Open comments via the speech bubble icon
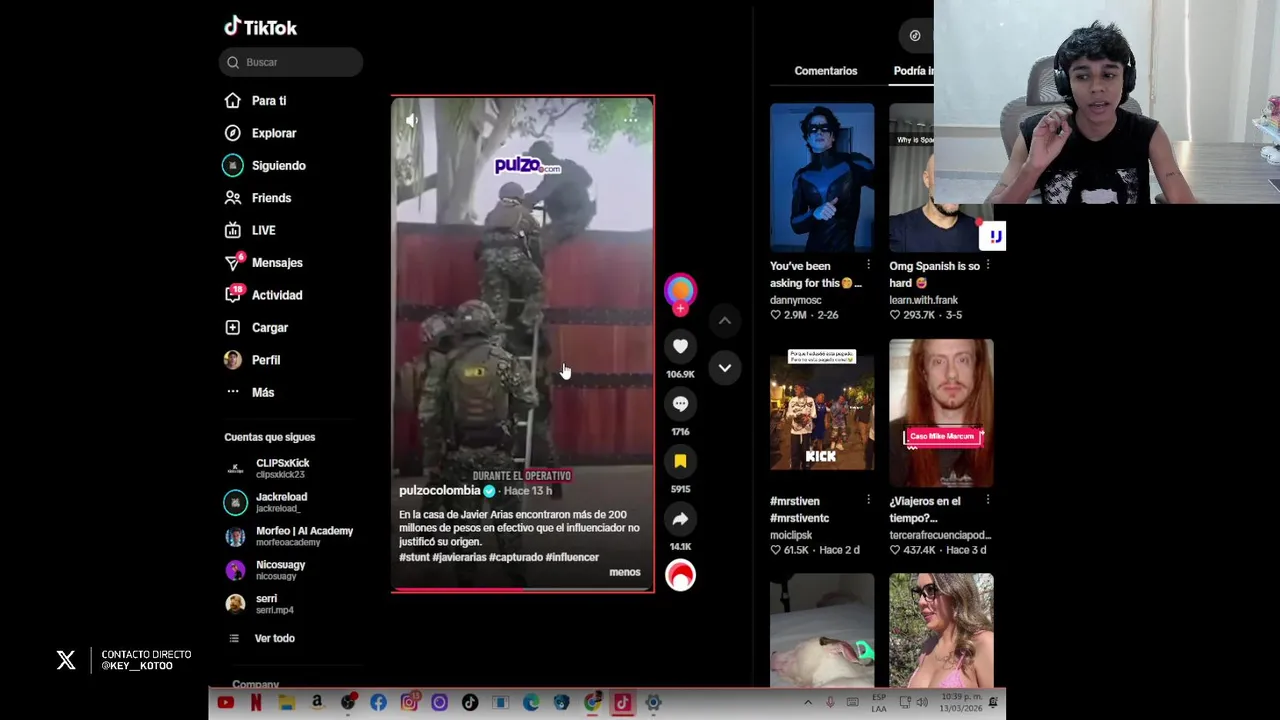This screenshot has height=720, width=1280. (680, 404)
